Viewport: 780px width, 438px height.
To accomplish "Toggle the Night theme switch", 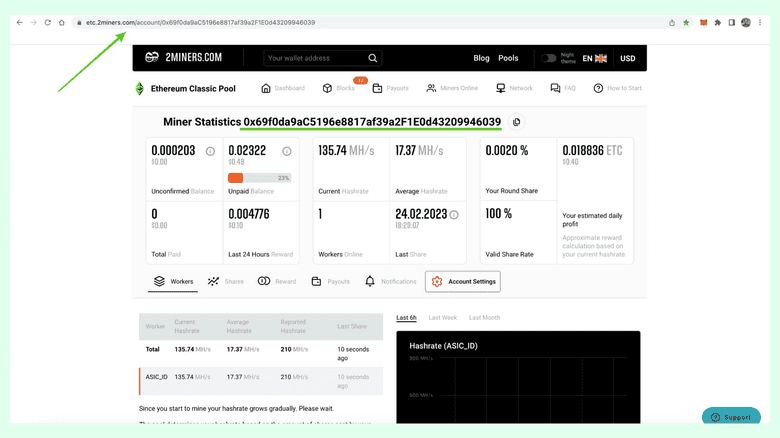I will [549, 58].
